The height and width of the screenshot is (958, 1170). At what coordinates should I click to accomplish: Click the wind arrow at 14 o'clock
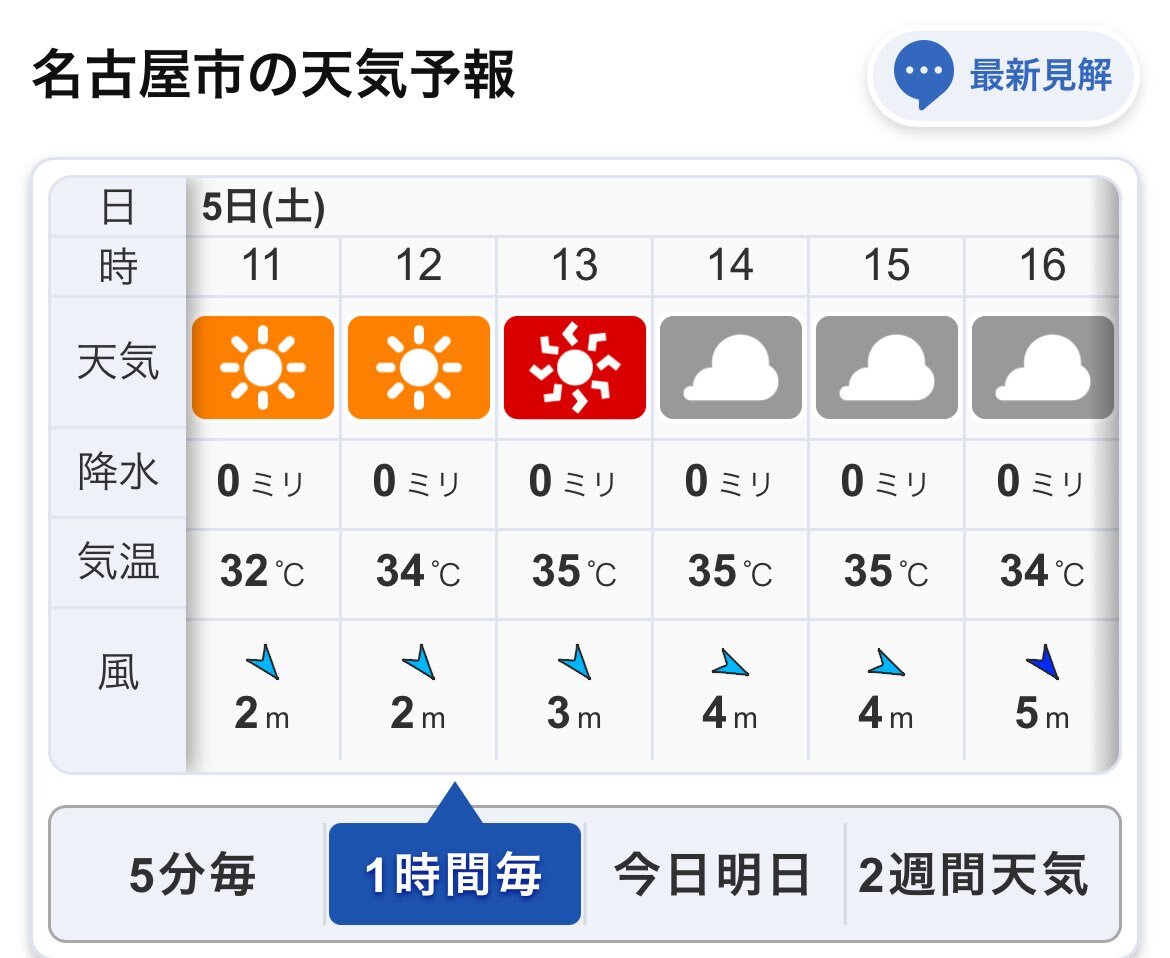coord(730,663)
